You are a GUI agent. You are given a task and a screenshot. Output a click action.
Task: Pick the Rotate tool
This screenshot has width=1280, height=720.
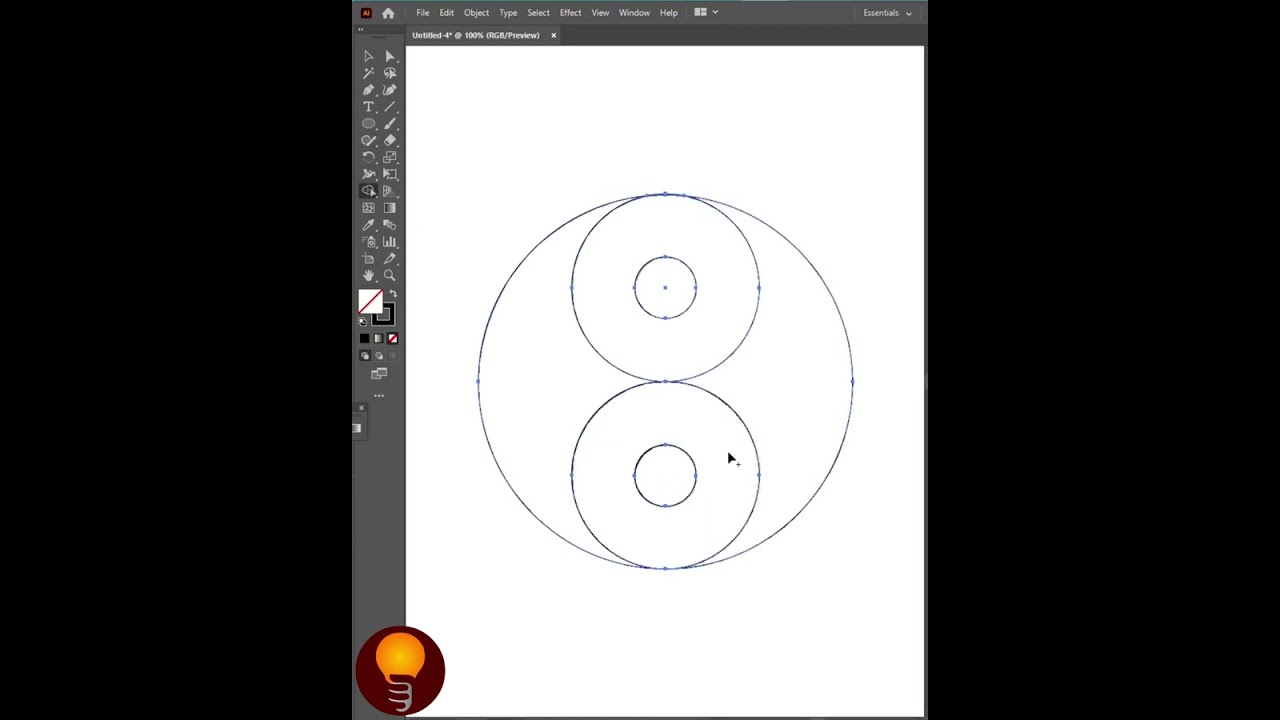pos(368,157)
